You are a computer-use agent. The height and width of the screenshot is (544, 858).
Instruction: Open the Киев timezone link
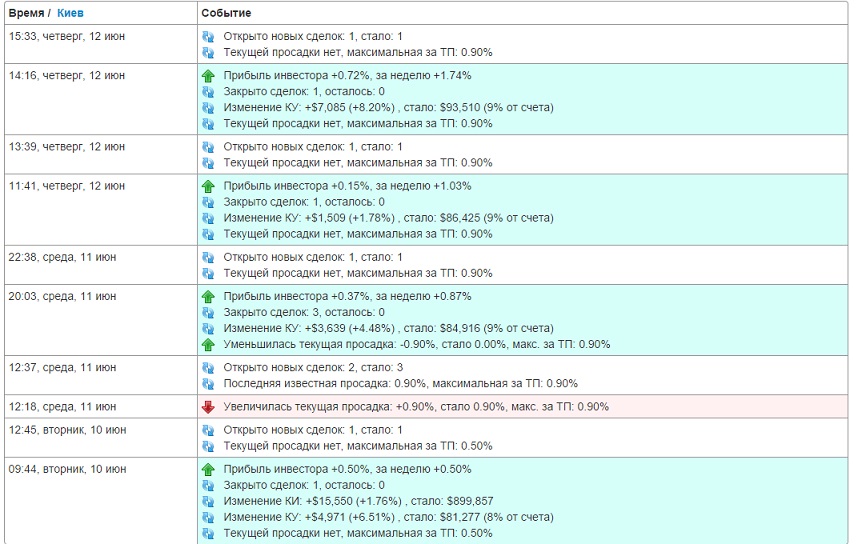(x=70, y=13)
